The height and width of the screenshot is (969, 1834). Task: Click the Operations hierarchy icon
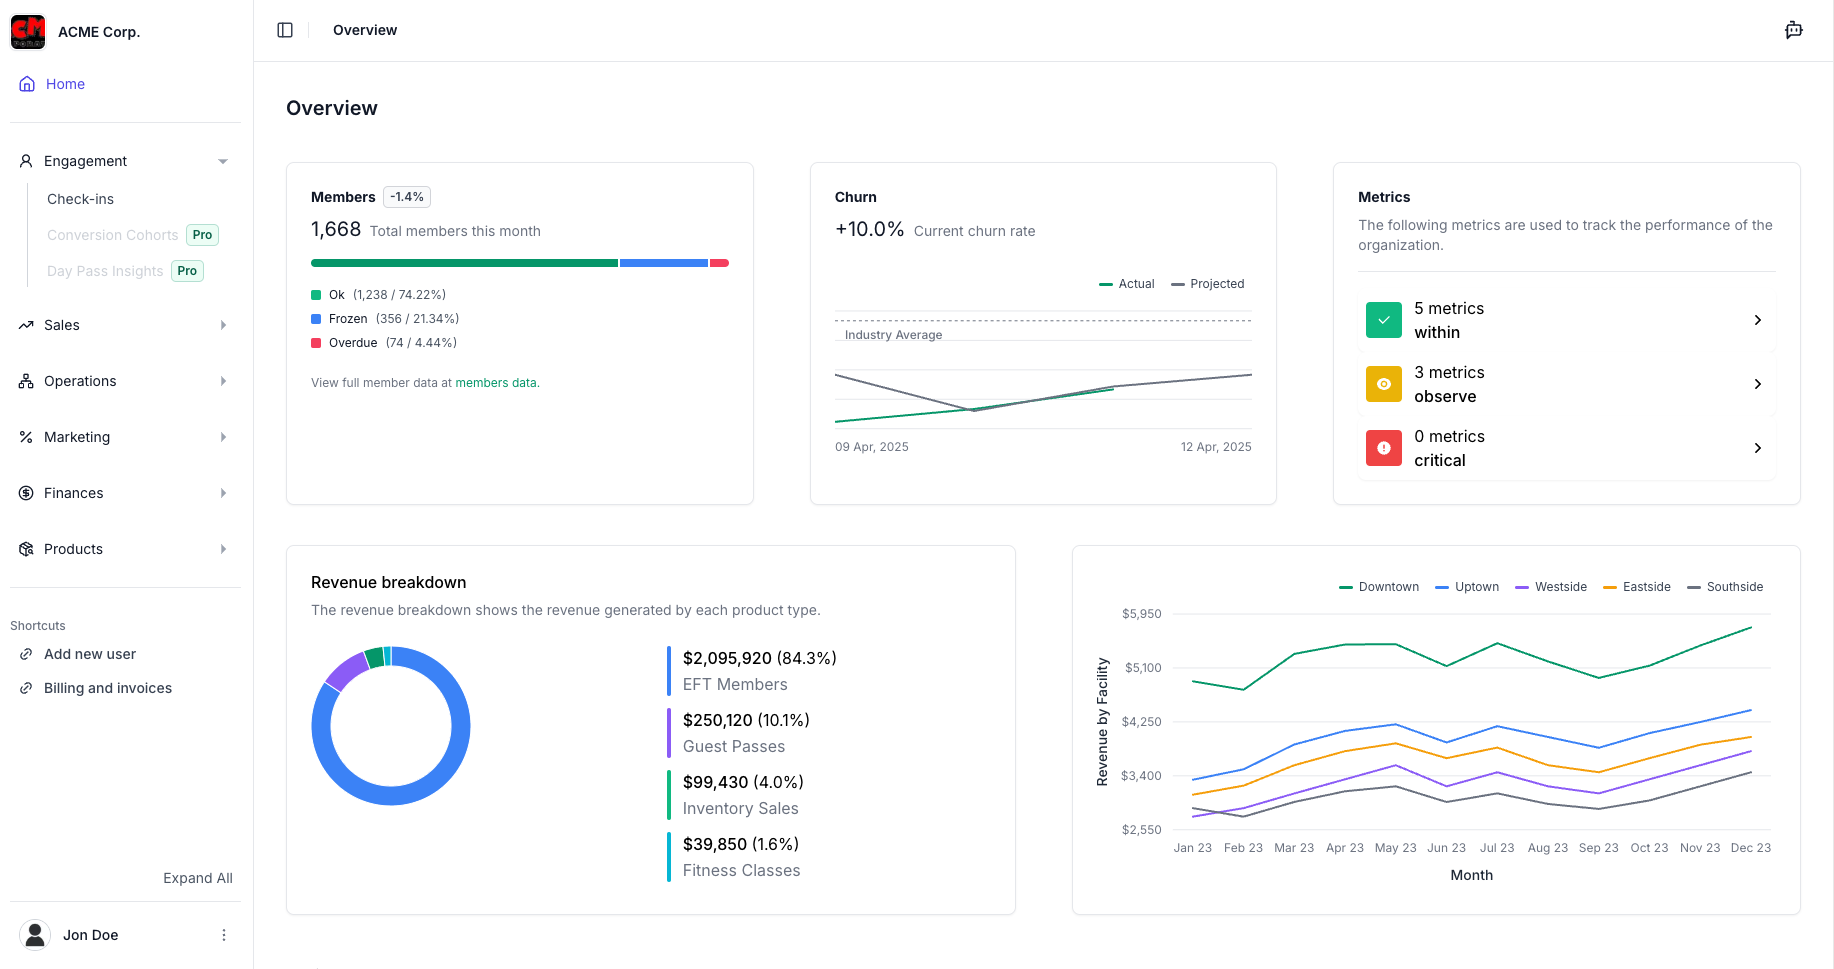click(x=25, y=381)
